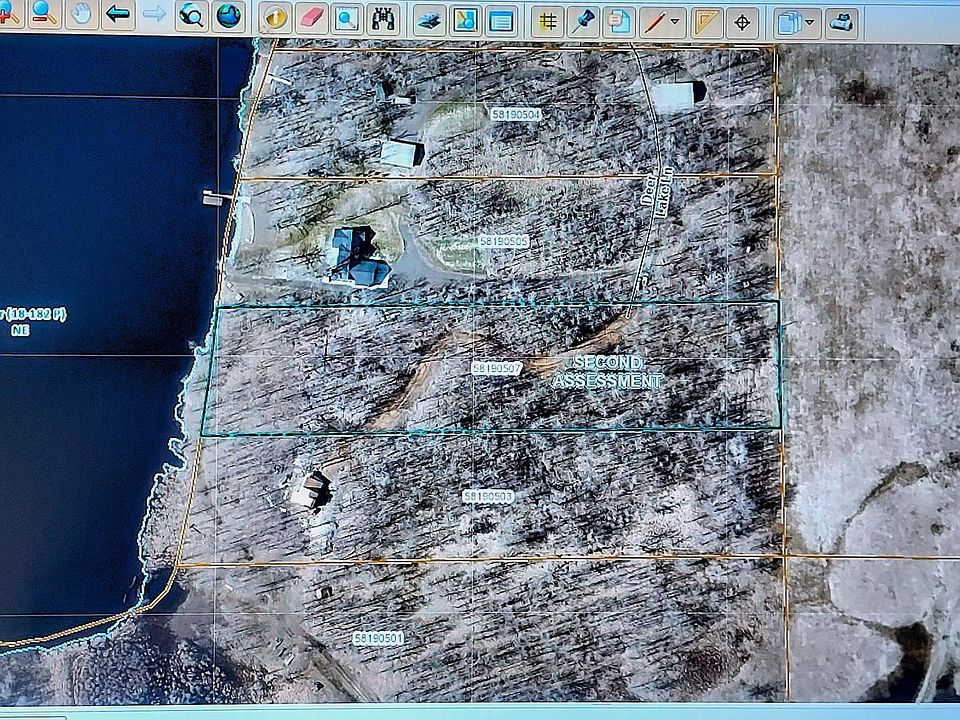960x720 pixels.
Task: Select the identify info tool
Action: click(x=275, y=18)
